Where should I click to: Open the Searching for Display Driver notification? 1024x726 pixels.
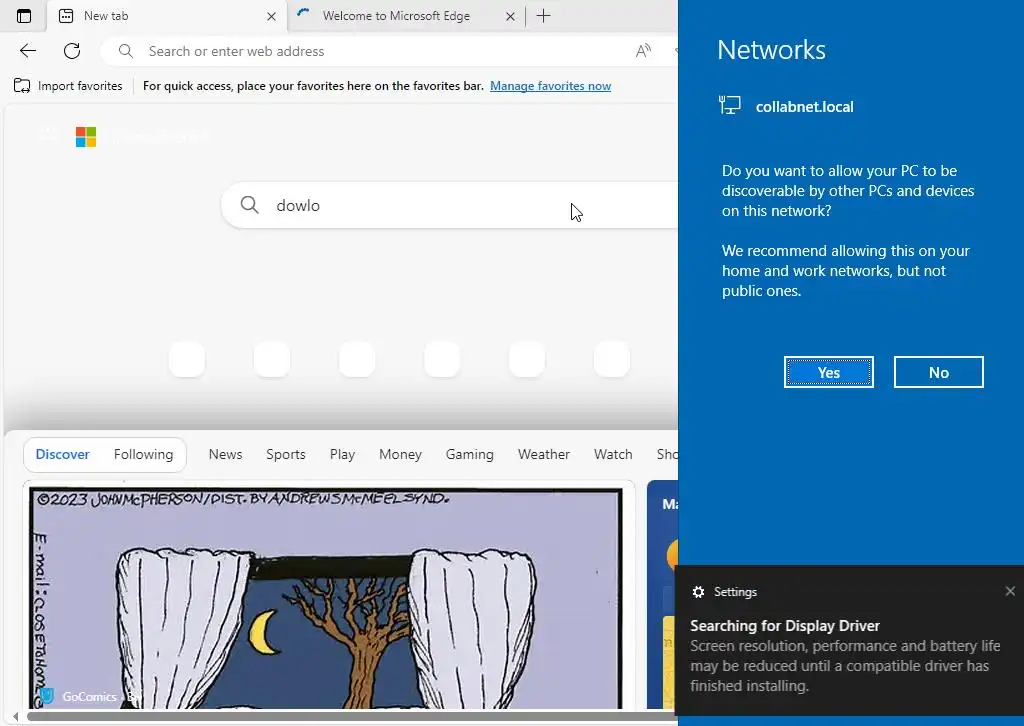tap(849, 640)
